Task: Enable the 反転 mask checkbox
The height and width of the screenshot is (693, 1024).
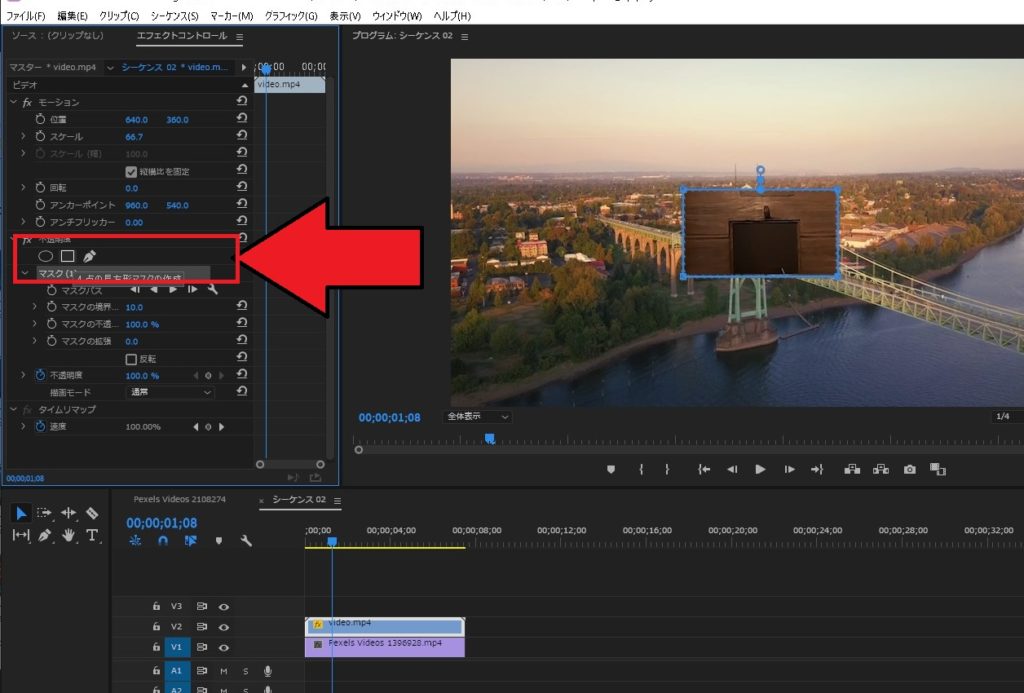Action: [131, 358]
